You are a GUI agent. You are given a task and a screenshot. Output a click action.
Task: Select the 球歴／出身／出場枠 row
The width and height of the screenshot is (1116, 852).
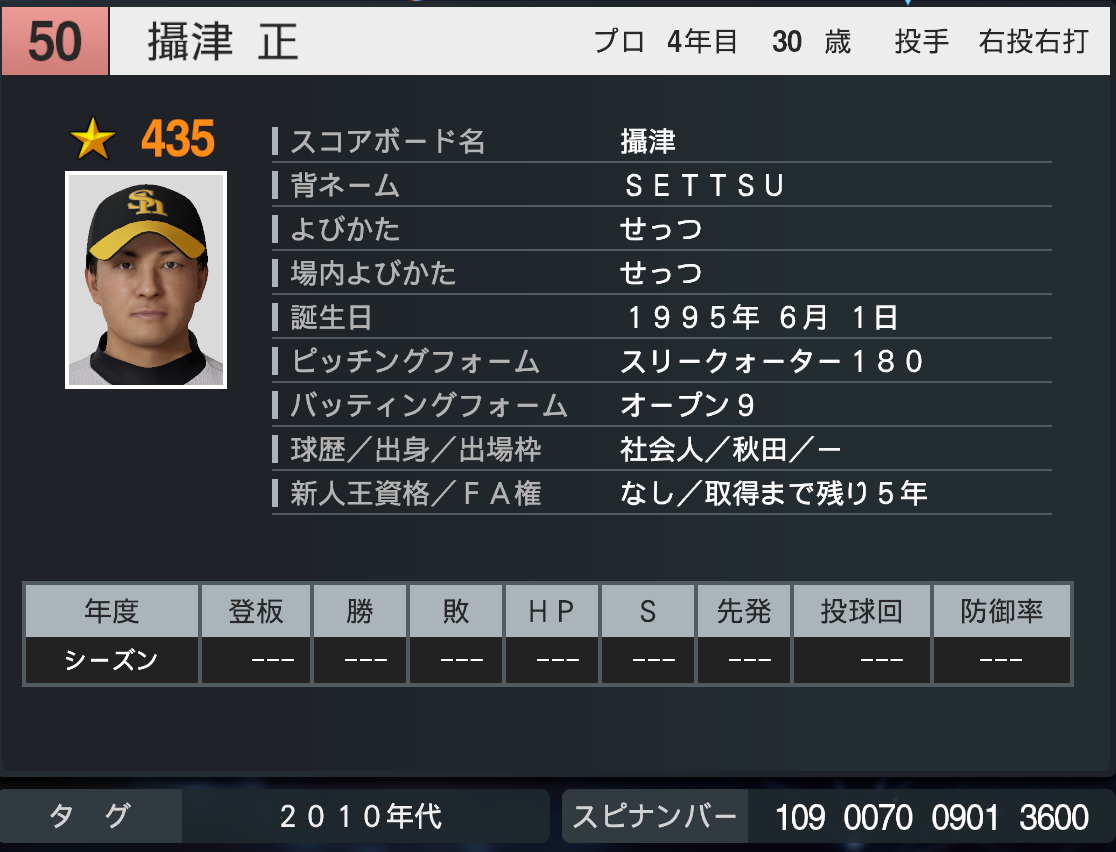(x=661, y=450)
